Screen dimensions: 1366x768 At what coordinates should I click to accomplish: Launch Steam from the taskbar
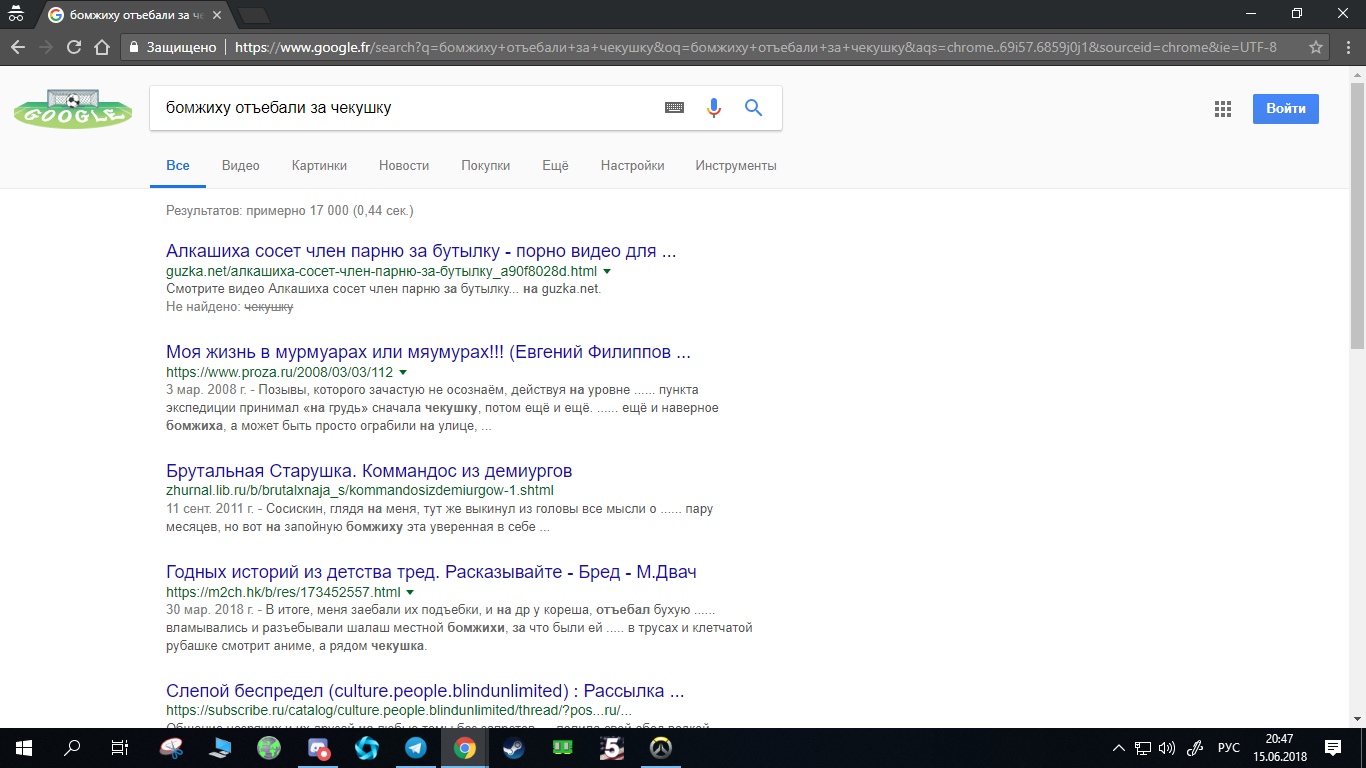click(x=513, y=748)
